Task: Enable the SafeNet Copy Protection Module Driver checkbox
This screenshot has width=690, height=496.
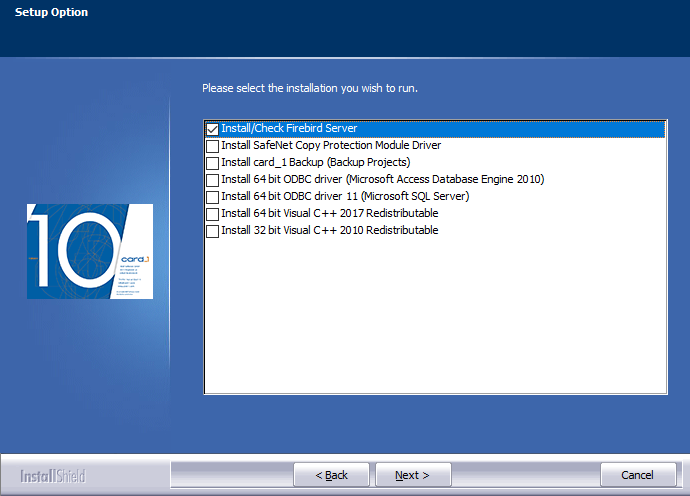Action: [212, 146]
